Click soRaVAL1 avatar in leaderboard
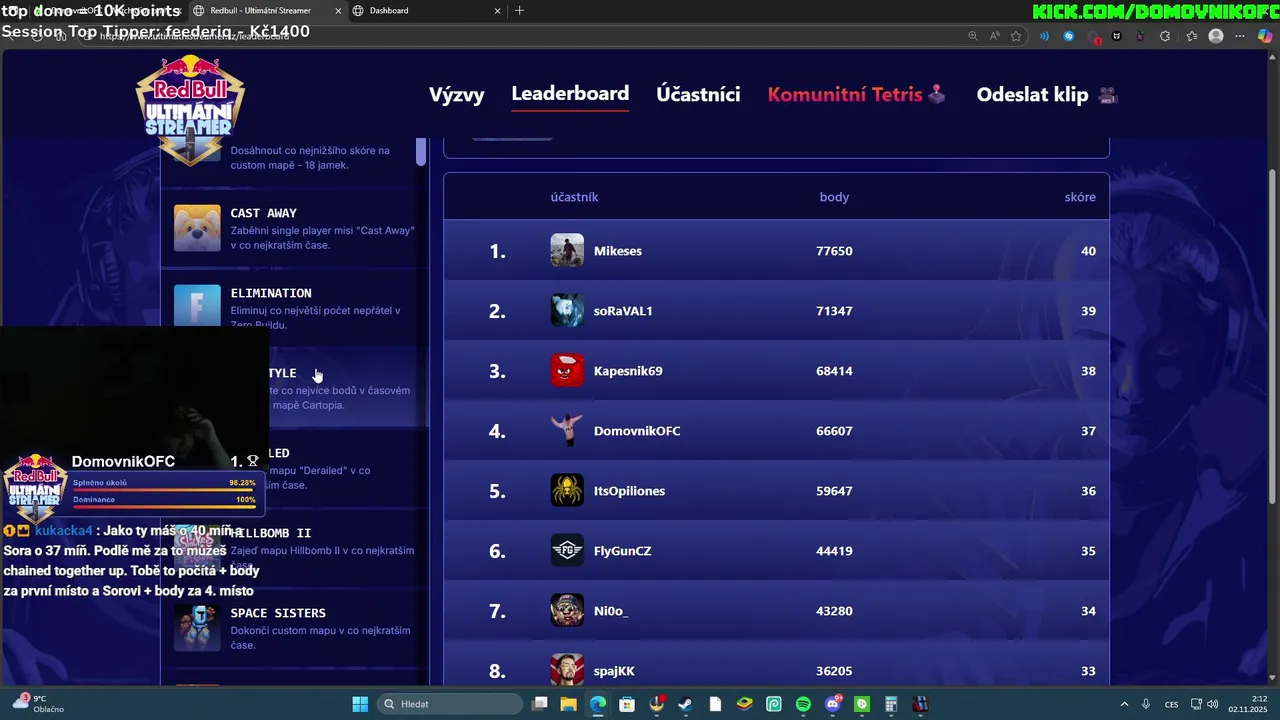Screen dimensions: 1280x720 567,310
